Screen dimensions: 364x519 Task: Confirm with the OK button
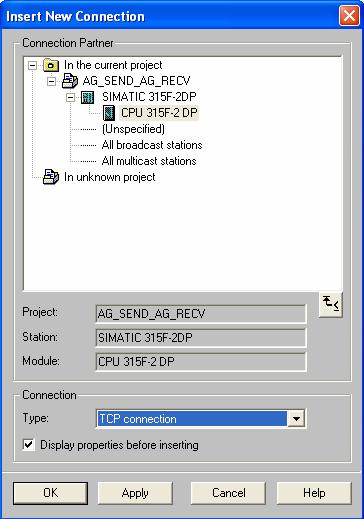pyautogui.click(x=50, y=493)
